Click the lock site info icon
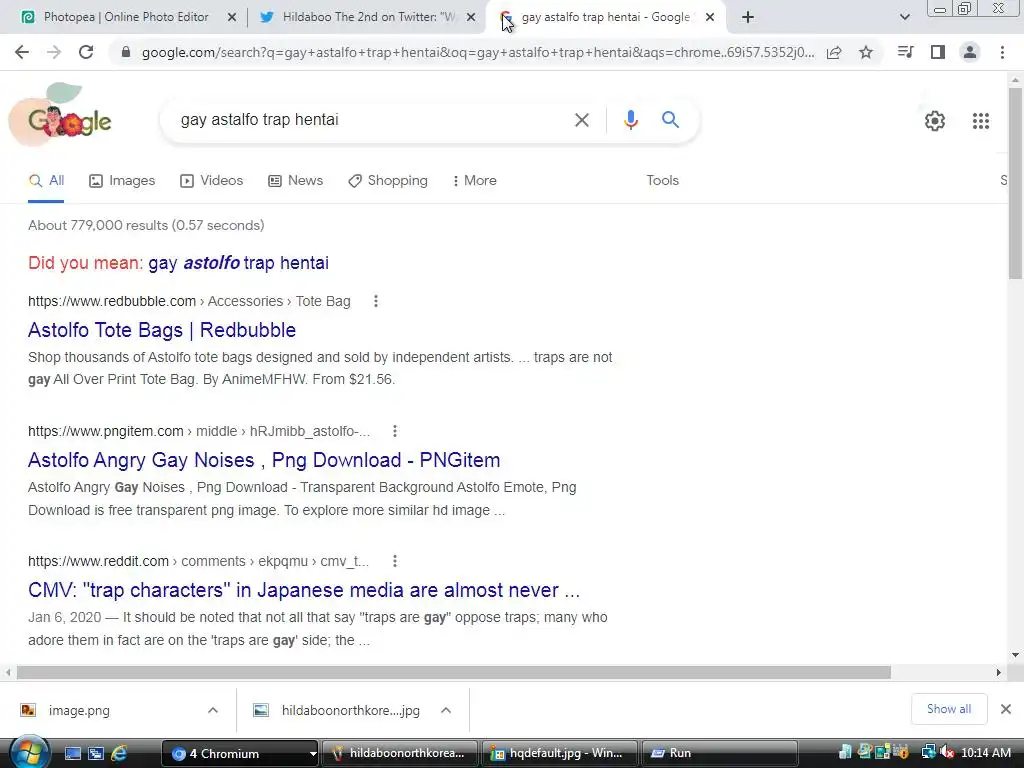 pyautogui.click(x=126, y=52)
